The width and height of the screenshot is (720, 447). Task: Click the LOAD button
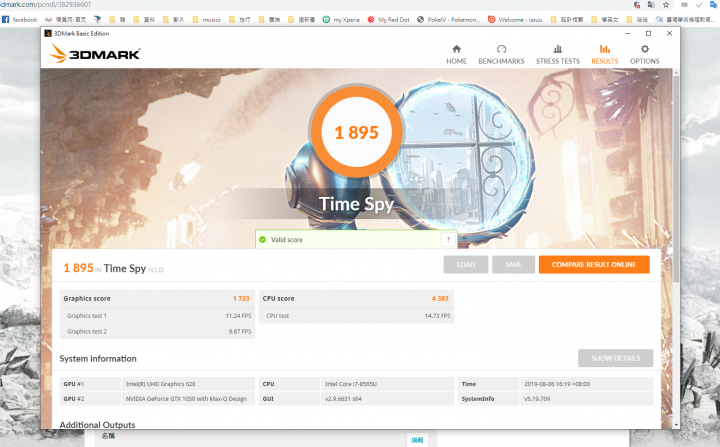tap(466, 265)
